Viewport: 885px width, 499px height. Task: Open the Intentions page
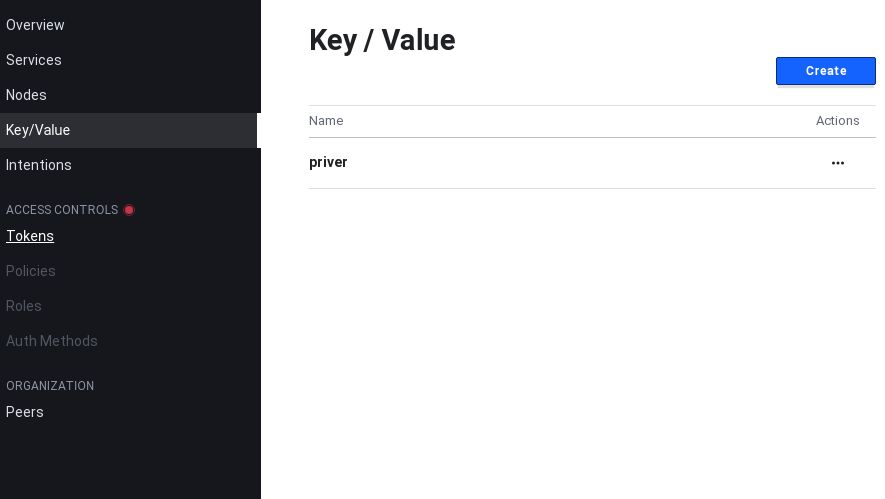click(x=38, y=165)
